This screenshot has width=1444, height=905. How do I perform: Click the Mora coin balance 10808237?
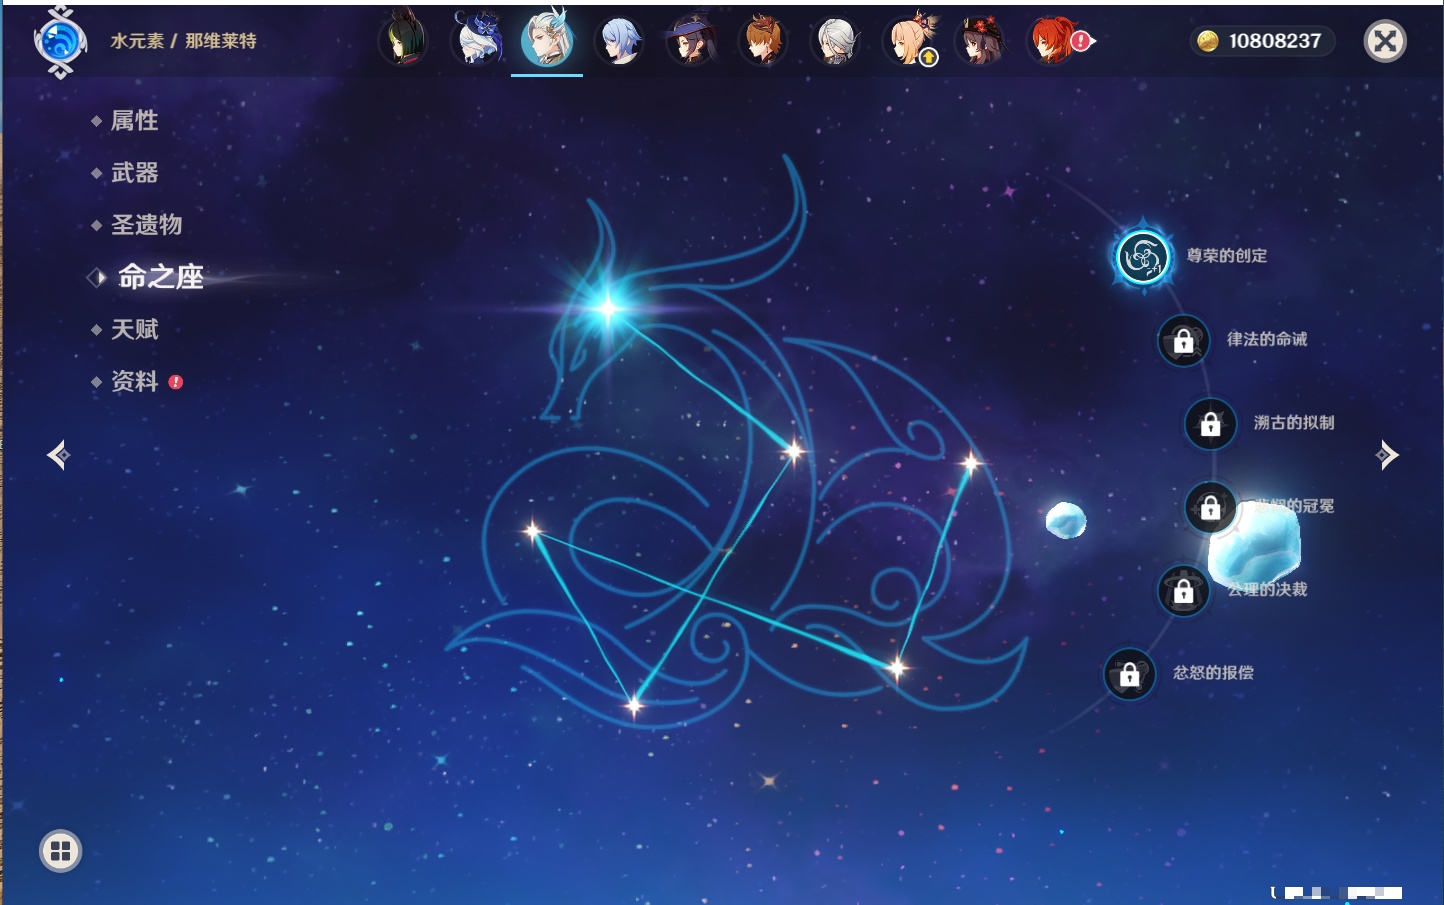[1262, 41]
